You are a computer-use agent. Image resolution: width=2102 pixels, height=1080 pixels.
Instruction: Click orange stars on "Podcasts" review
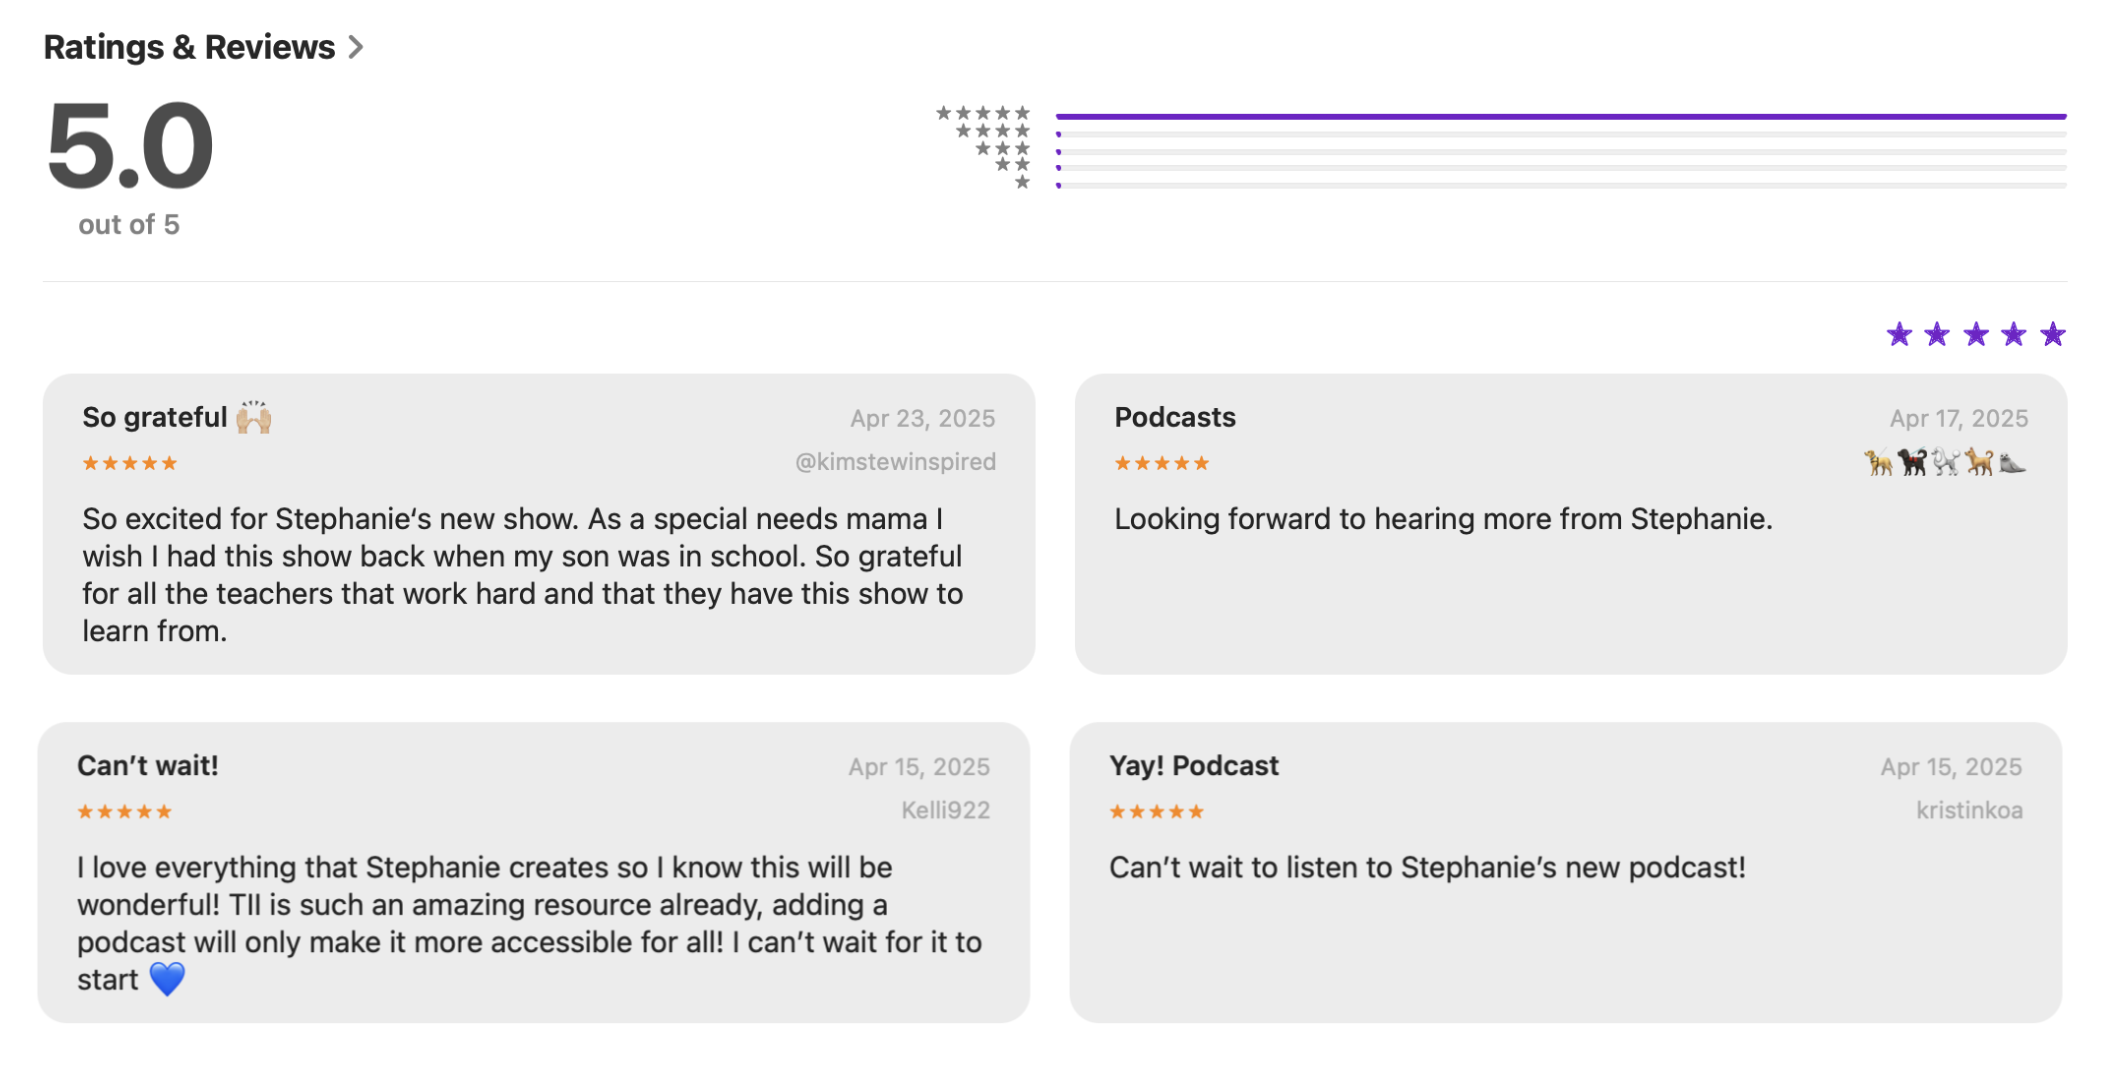click(1162, 463)
